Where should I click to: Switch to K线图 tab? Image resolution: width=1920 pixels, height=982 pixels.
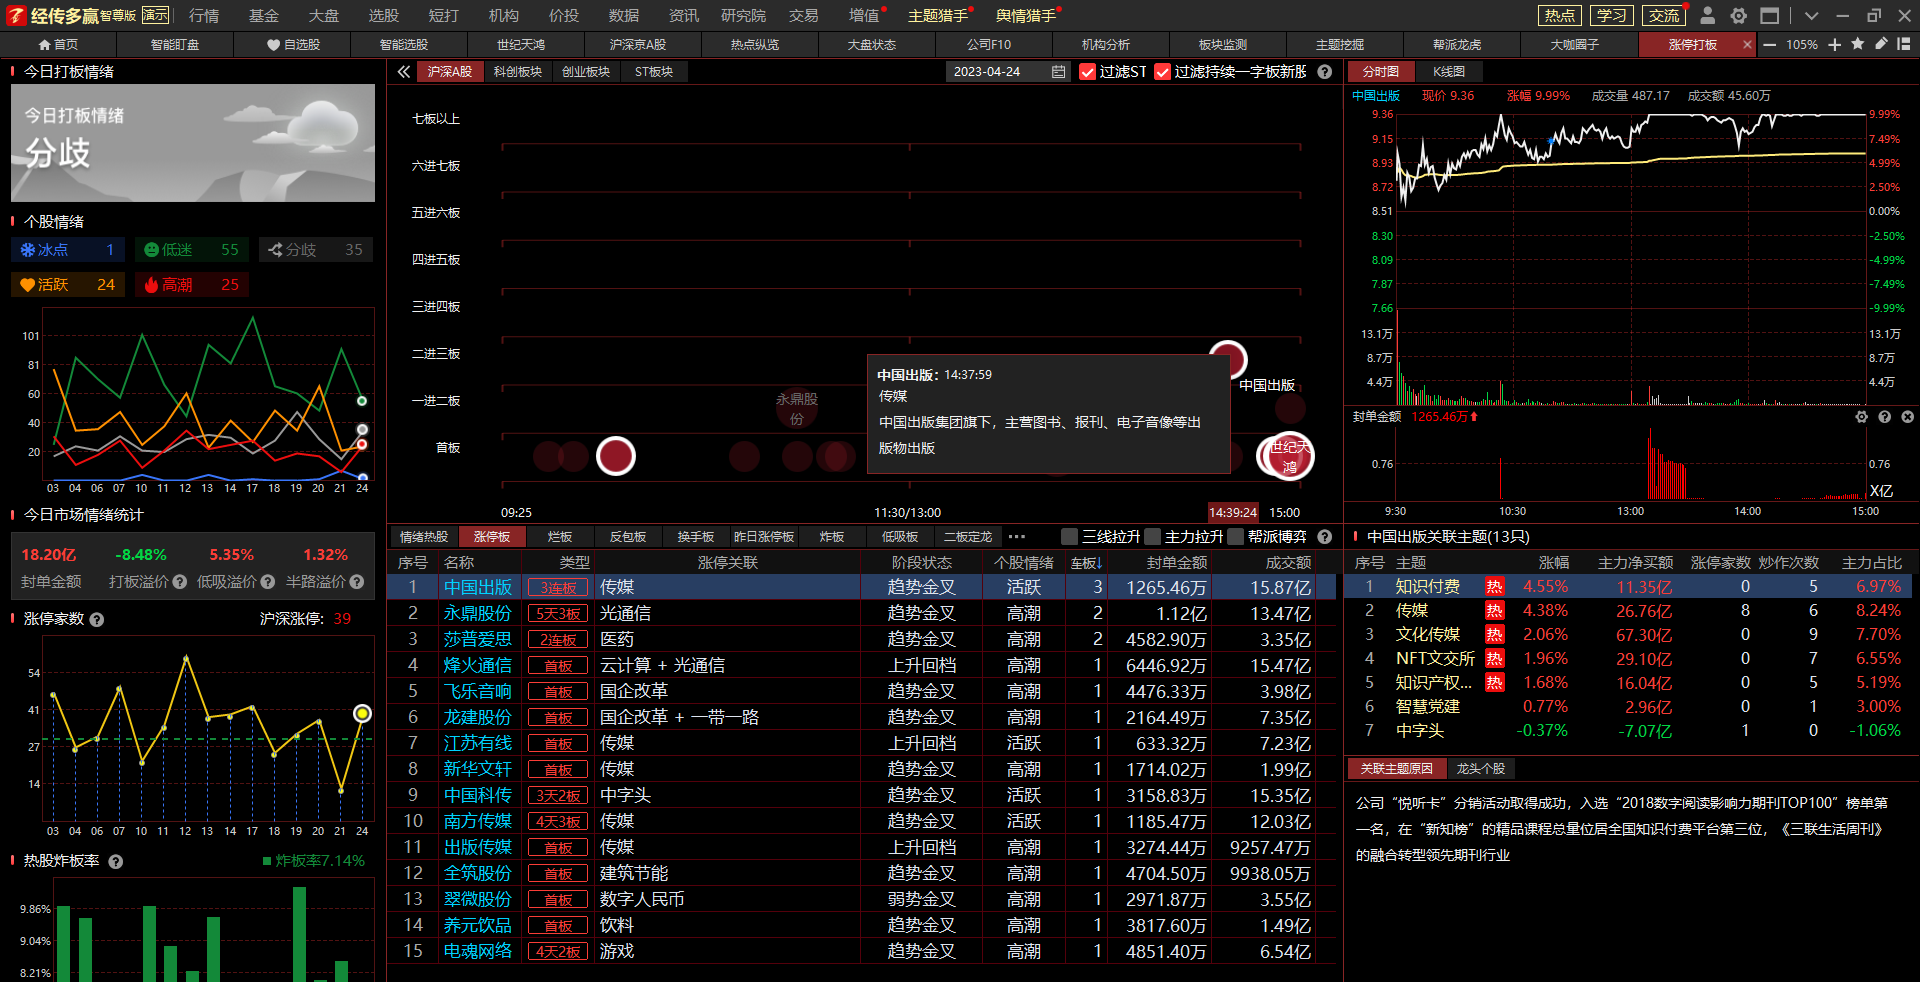[x=1449, y=72]
